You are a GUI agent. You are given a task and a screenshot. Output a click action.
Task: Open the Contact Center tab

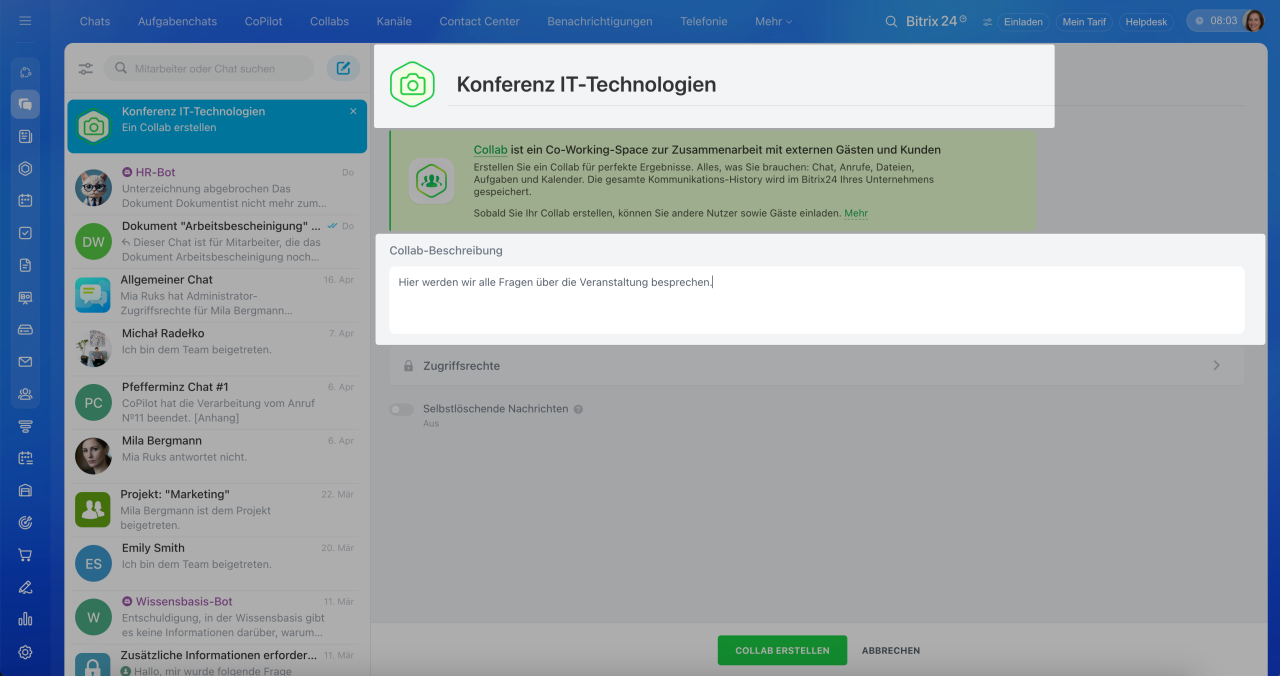(x=479, y=21)
